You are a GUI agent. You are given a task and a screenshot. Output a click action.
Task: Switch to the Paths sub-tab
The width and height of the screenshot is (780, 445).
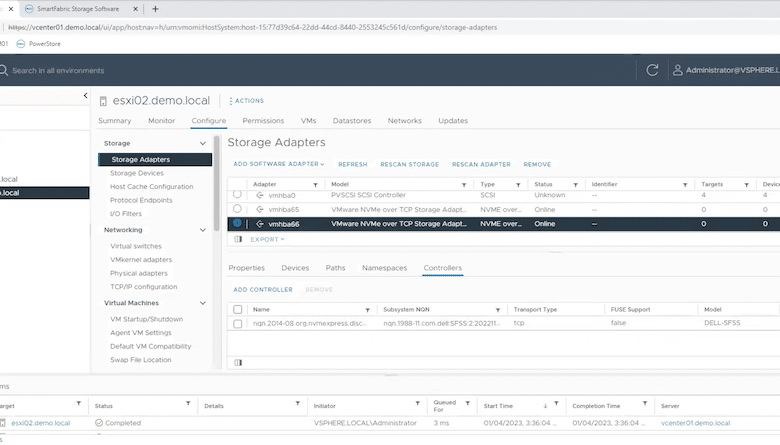click(x=335, y=267)
